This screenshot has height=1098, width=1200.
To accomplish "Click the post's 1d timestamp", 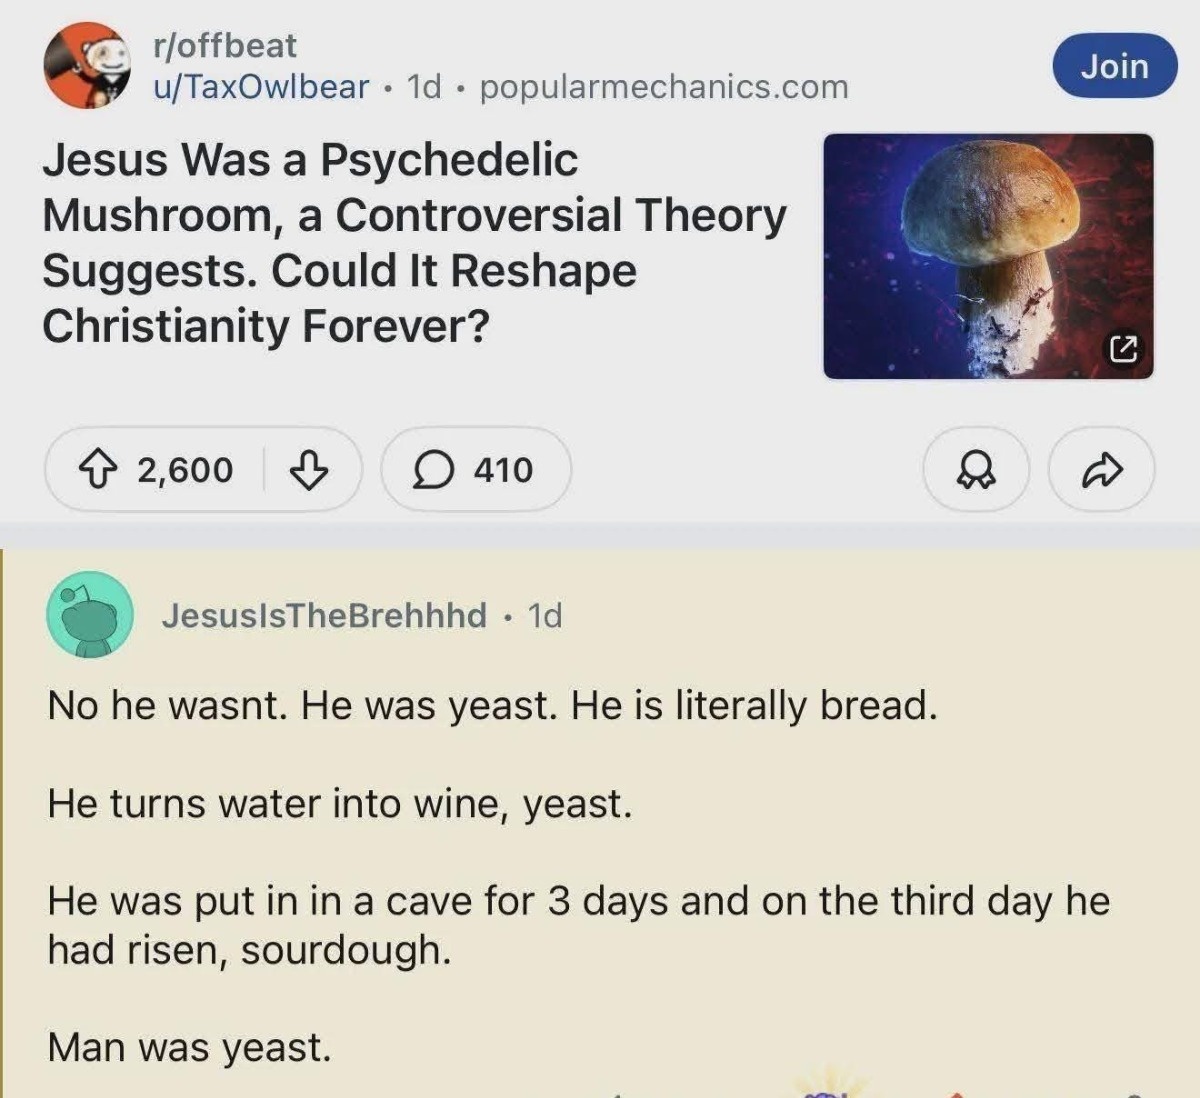I will pos(424,87).
